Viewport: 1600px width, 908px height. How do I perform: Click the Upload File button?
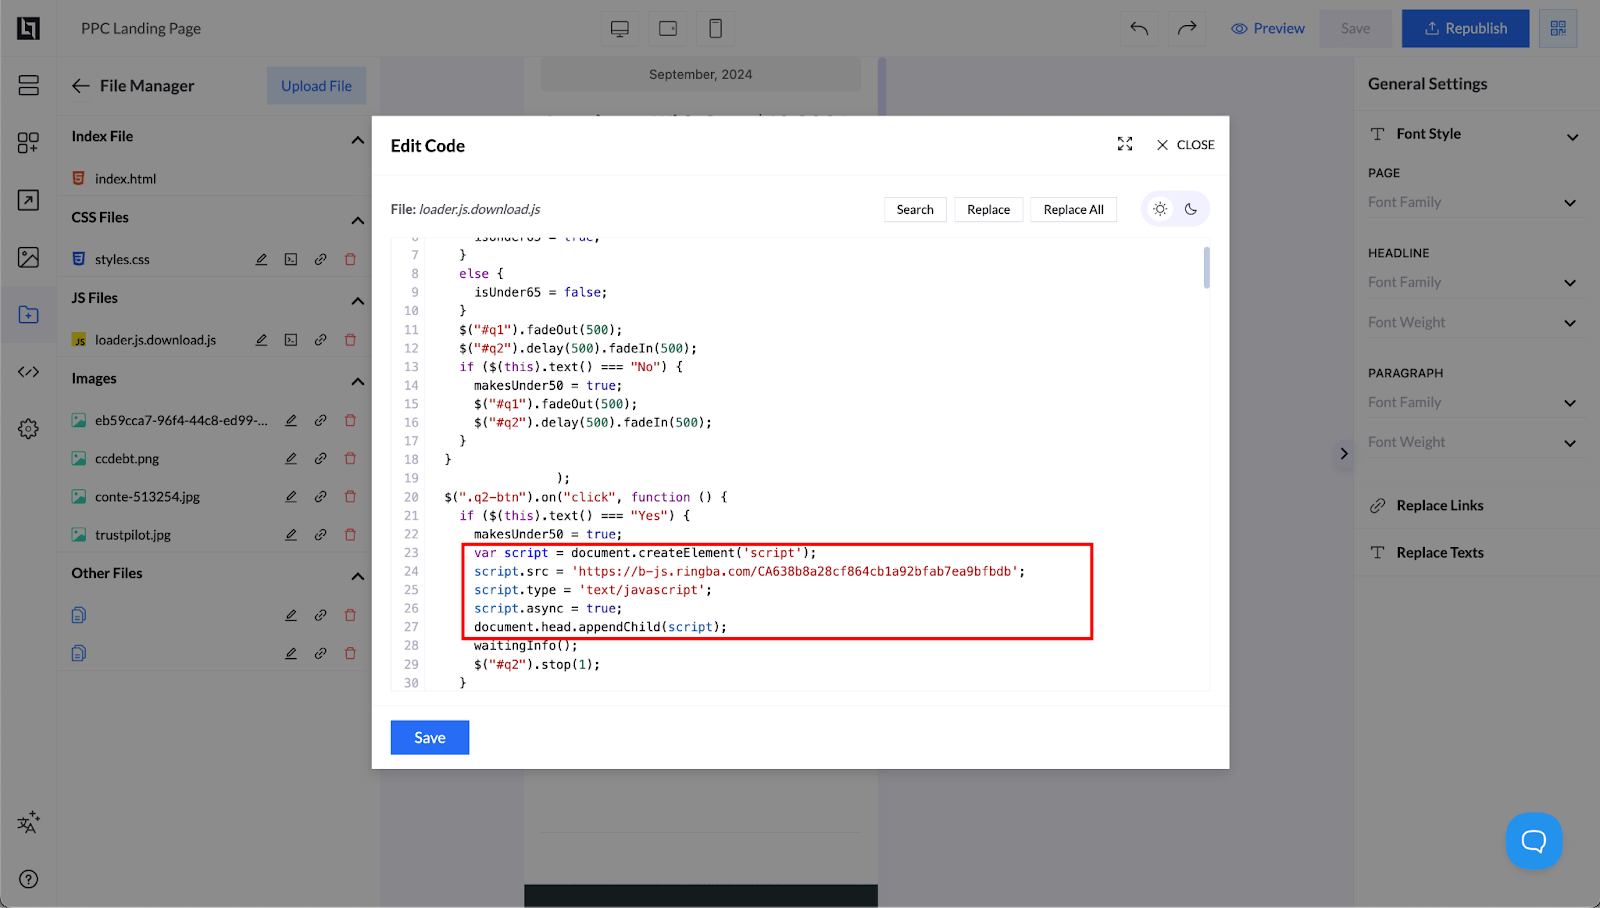pos(316,86)
